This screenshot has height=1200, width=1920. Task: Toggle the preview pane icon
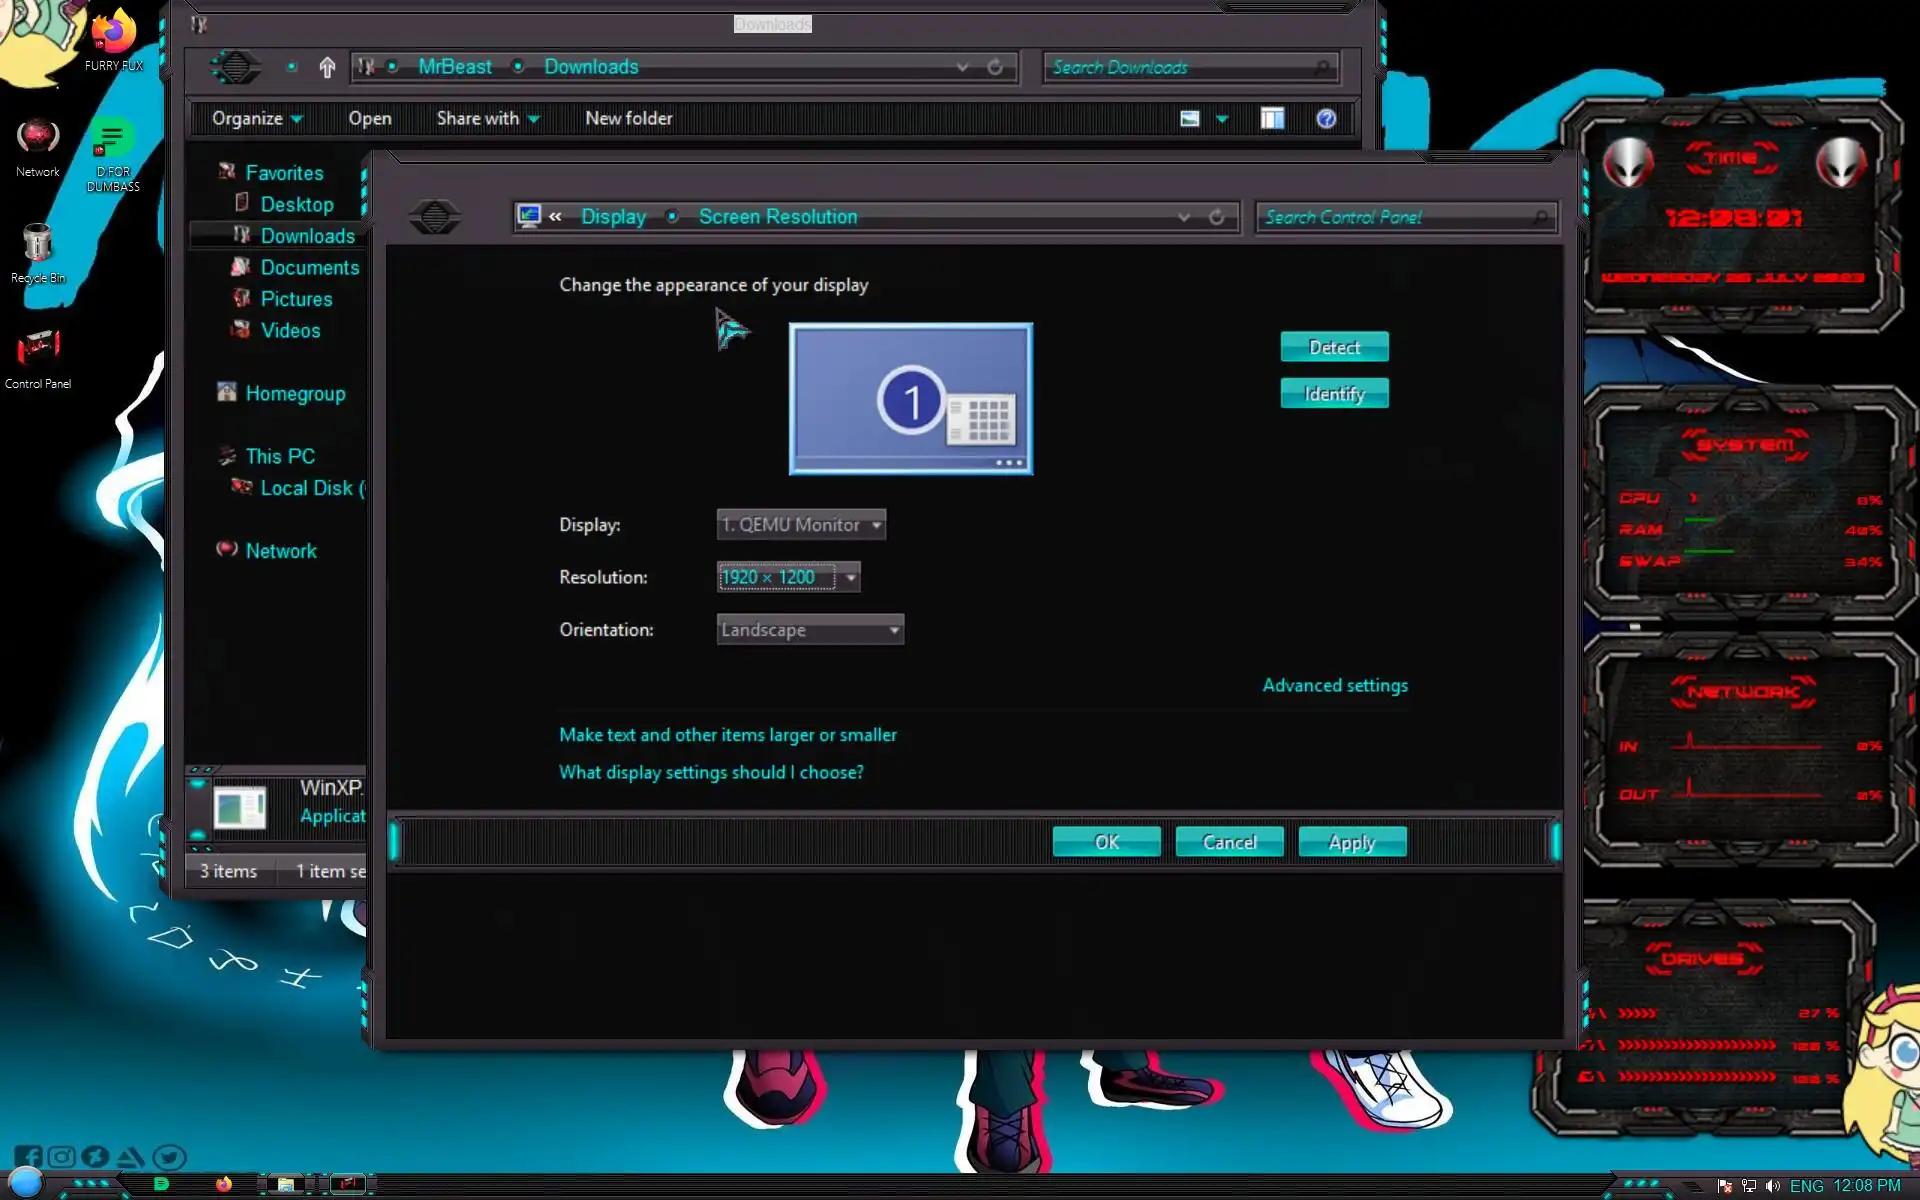(x=1272, y=119)
